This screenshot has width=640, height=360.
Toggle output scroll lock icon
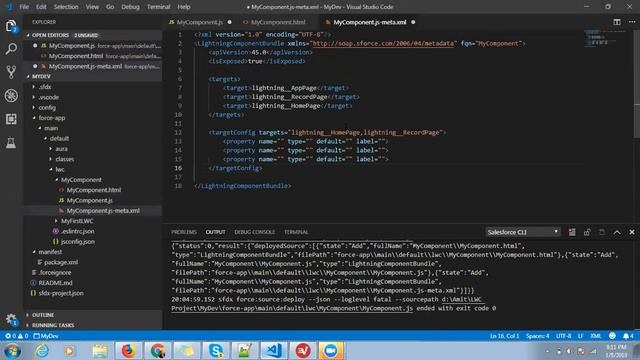pos(587,232)
